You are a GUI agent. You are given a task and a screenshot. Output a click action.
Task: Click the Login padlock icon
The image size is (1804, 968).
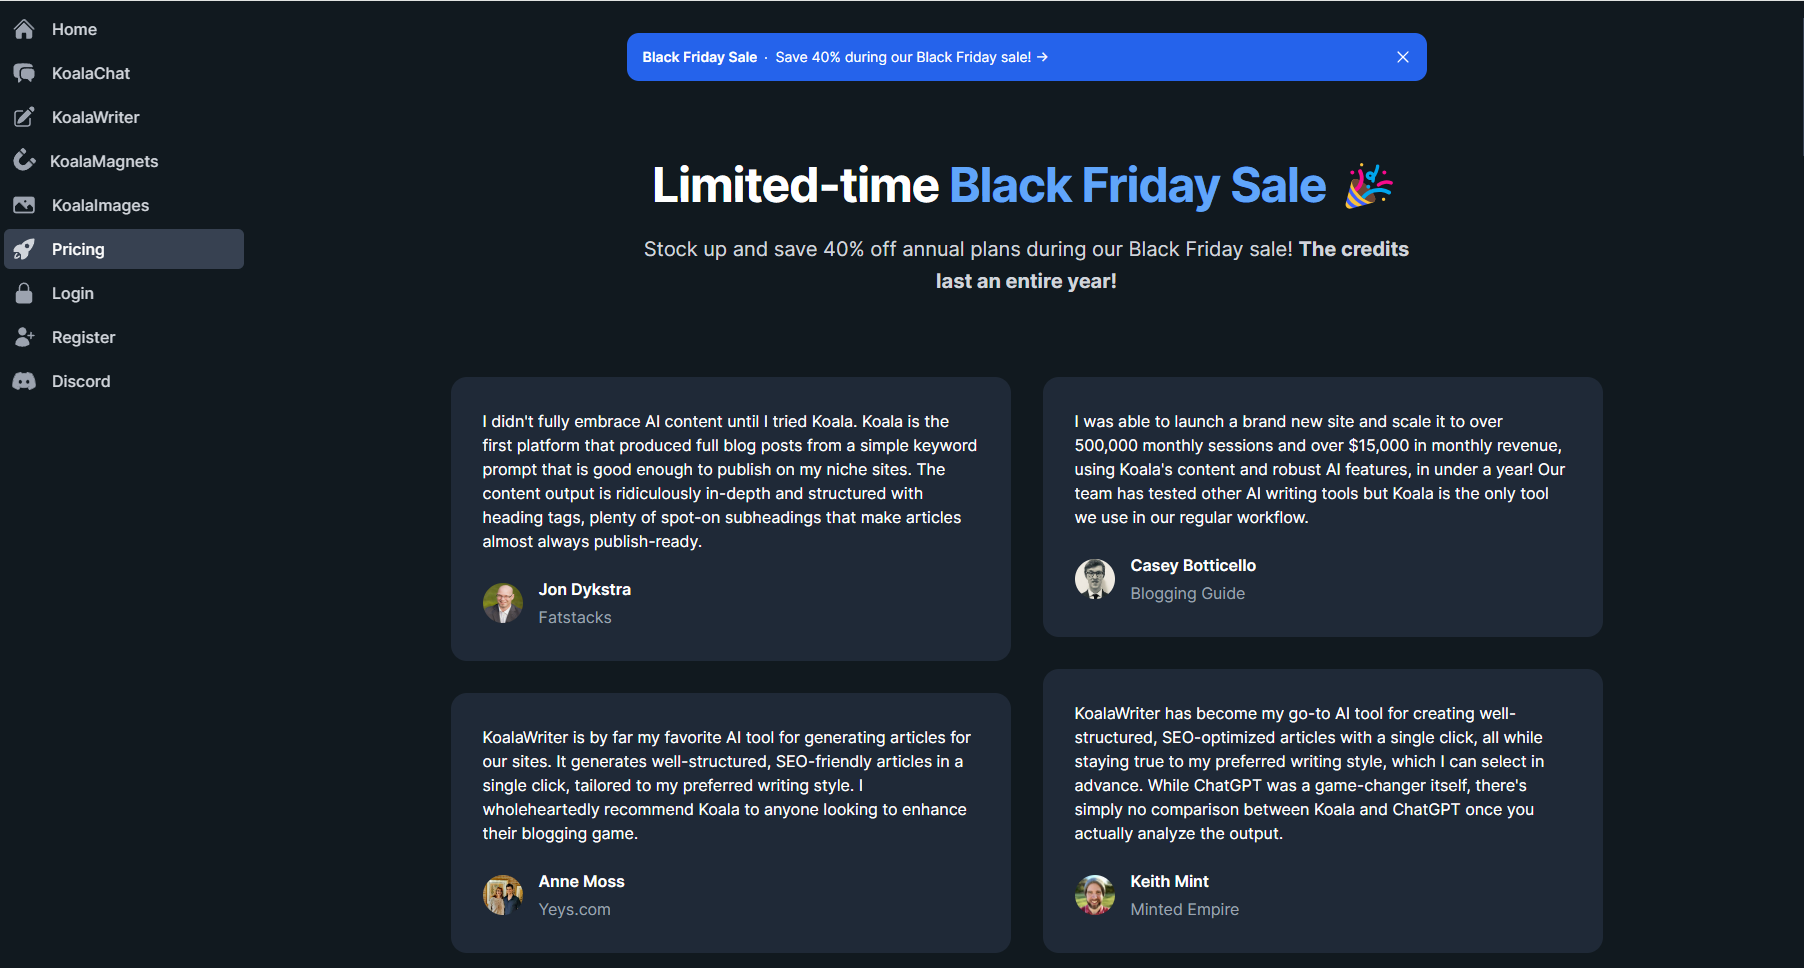[x=24, y=293]
